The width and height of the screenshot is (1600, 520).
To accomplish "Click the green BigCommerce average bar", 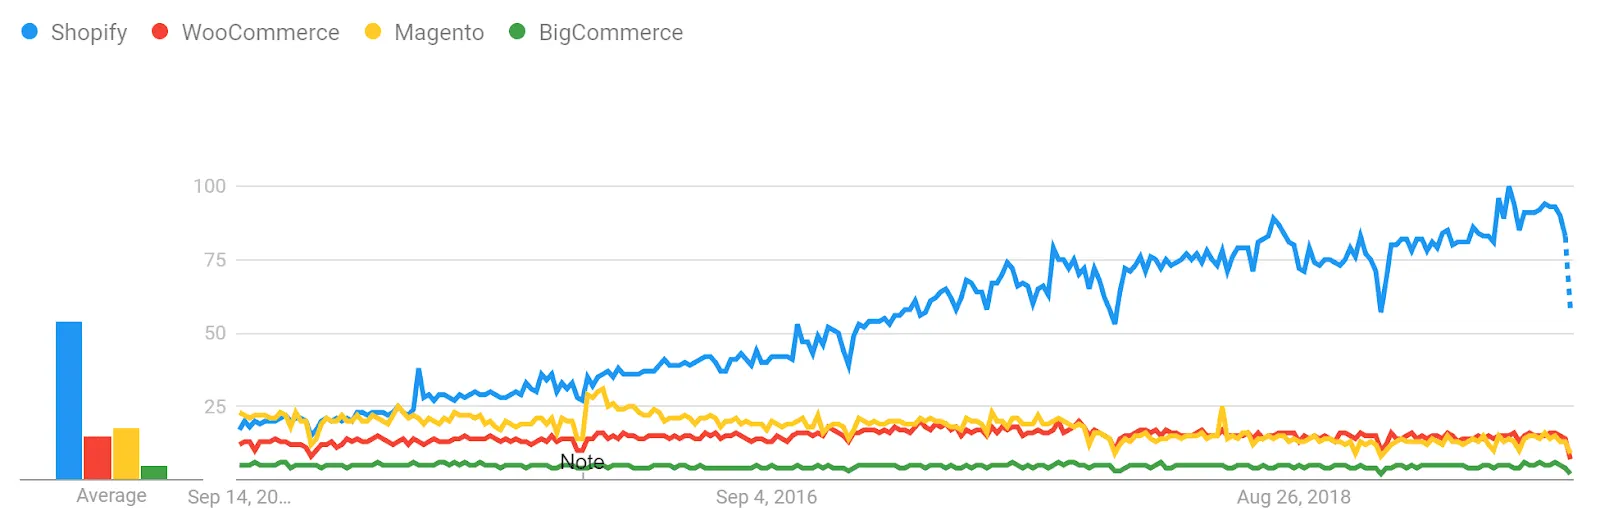I will 154,472.
